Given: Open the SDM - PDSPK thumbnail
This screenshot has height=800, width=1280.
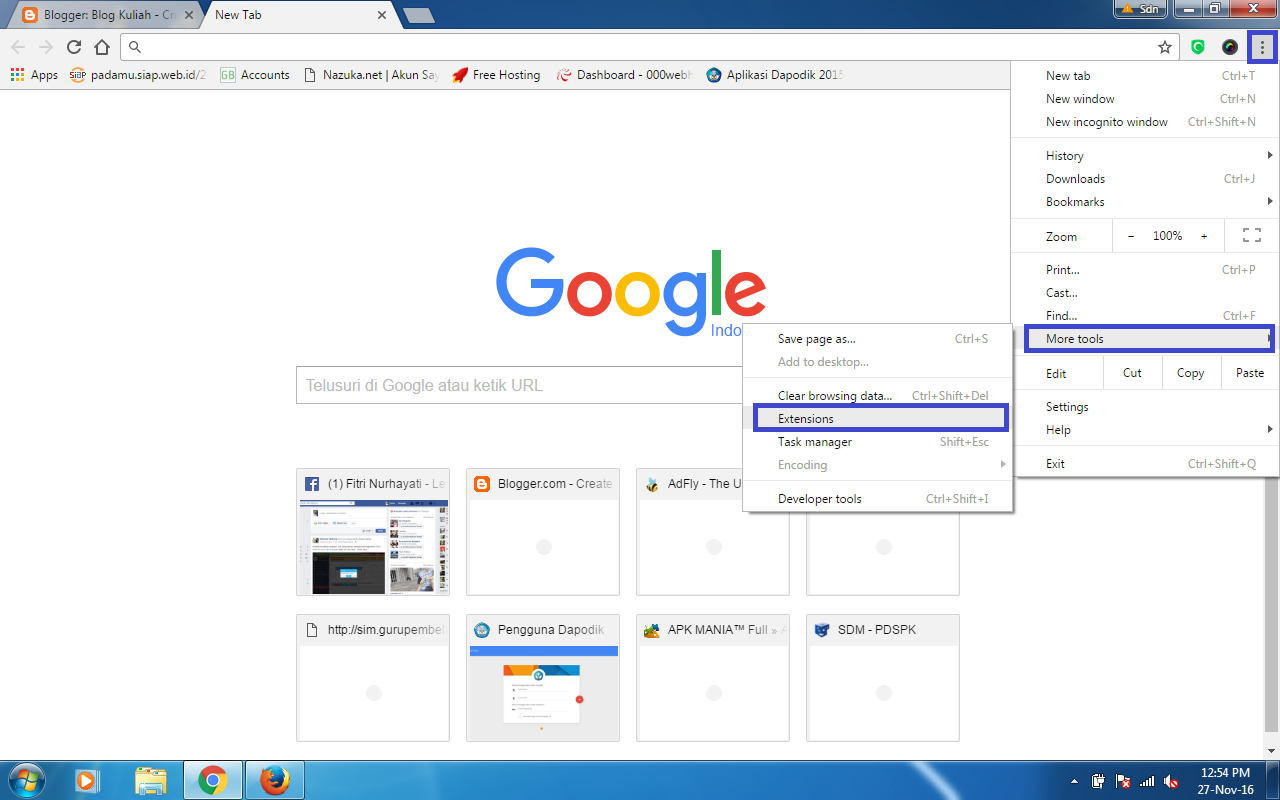Looking at the screenshot, I should point(883,678).
